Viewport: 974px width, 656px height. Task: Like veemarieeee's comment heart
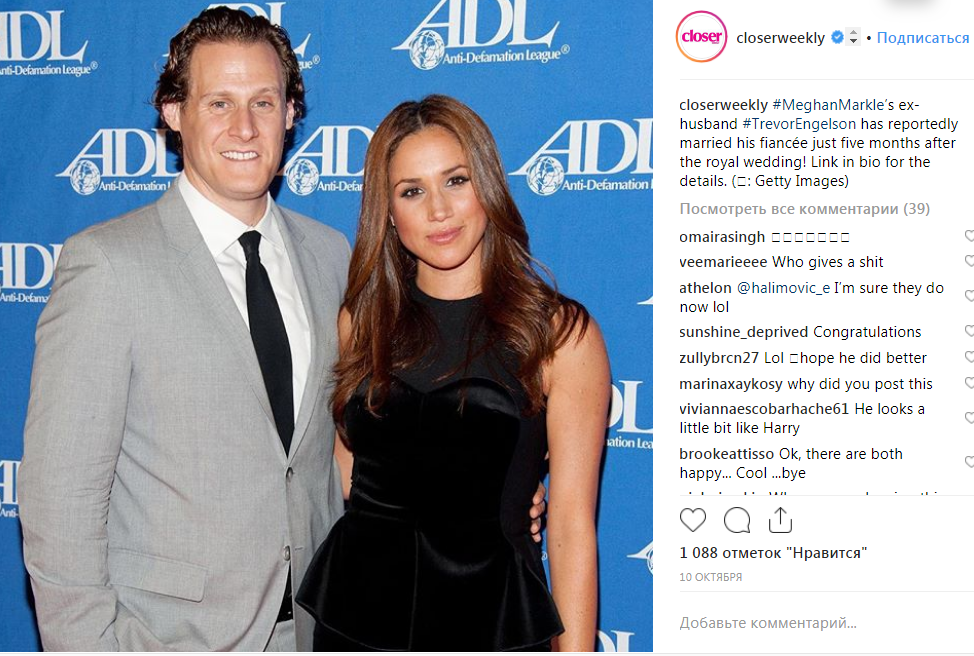coord(969,261)
